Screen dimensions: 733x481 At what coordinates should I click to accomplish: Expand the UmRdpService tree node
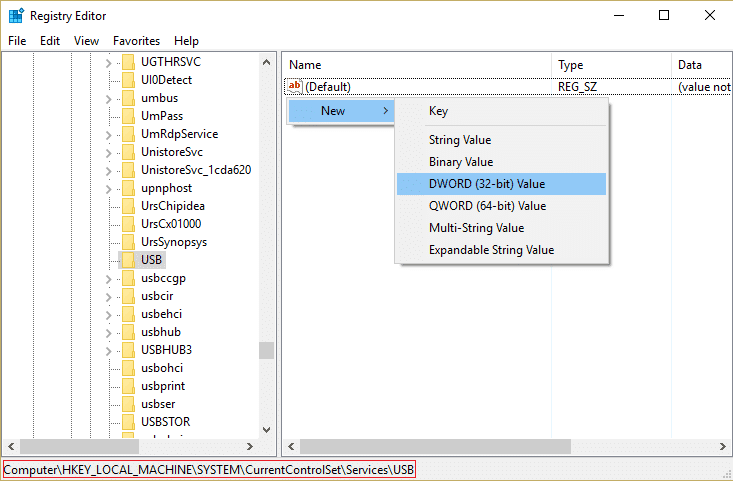tap(108, 135)
